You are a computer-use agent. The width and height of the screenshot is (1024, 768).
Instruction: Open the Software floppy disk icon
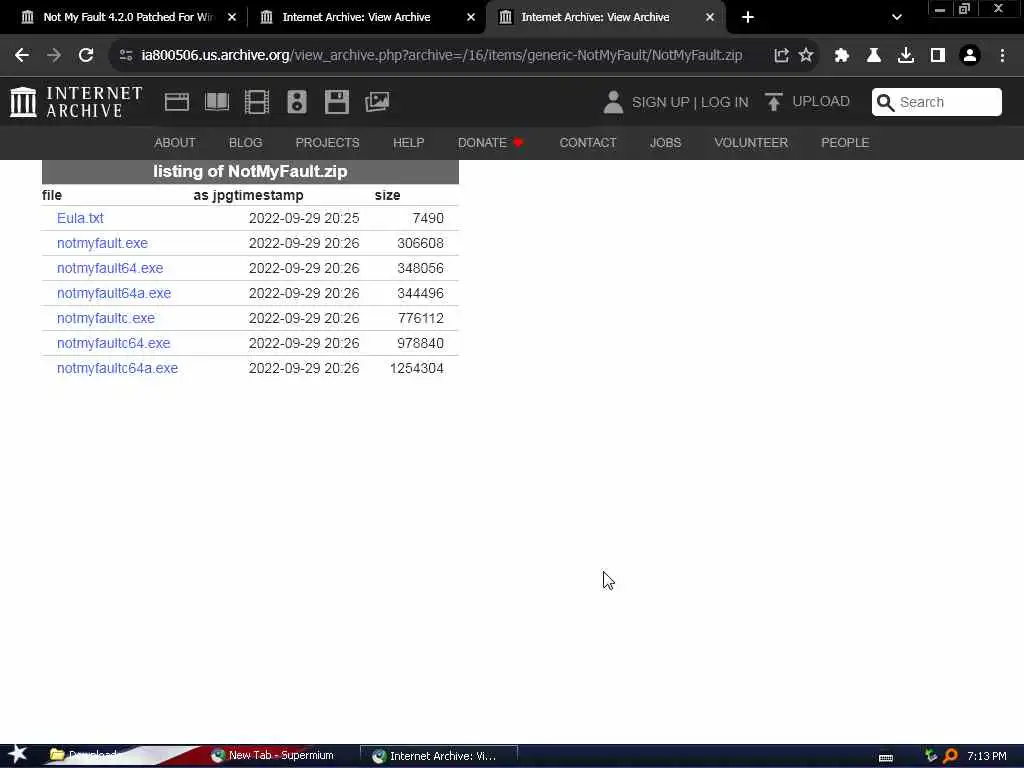[337, 102]
